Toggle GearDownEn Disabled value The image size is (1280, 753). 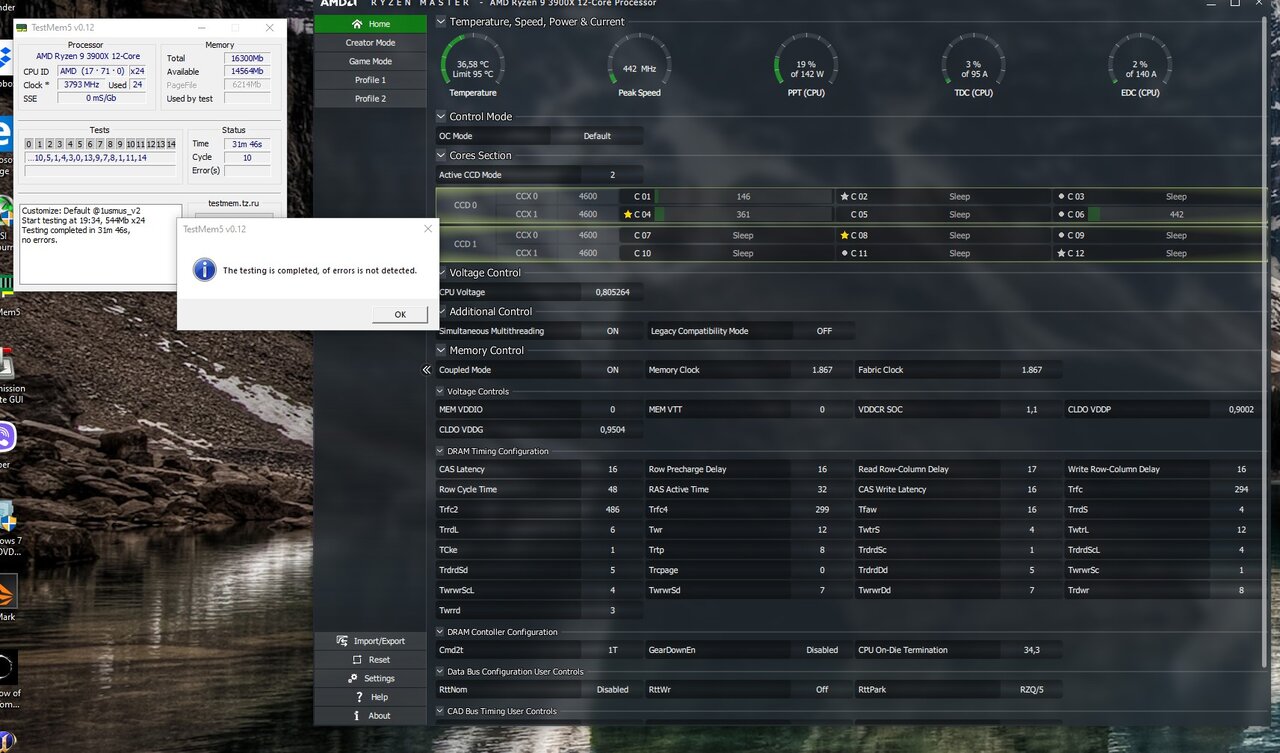point(822,650)
